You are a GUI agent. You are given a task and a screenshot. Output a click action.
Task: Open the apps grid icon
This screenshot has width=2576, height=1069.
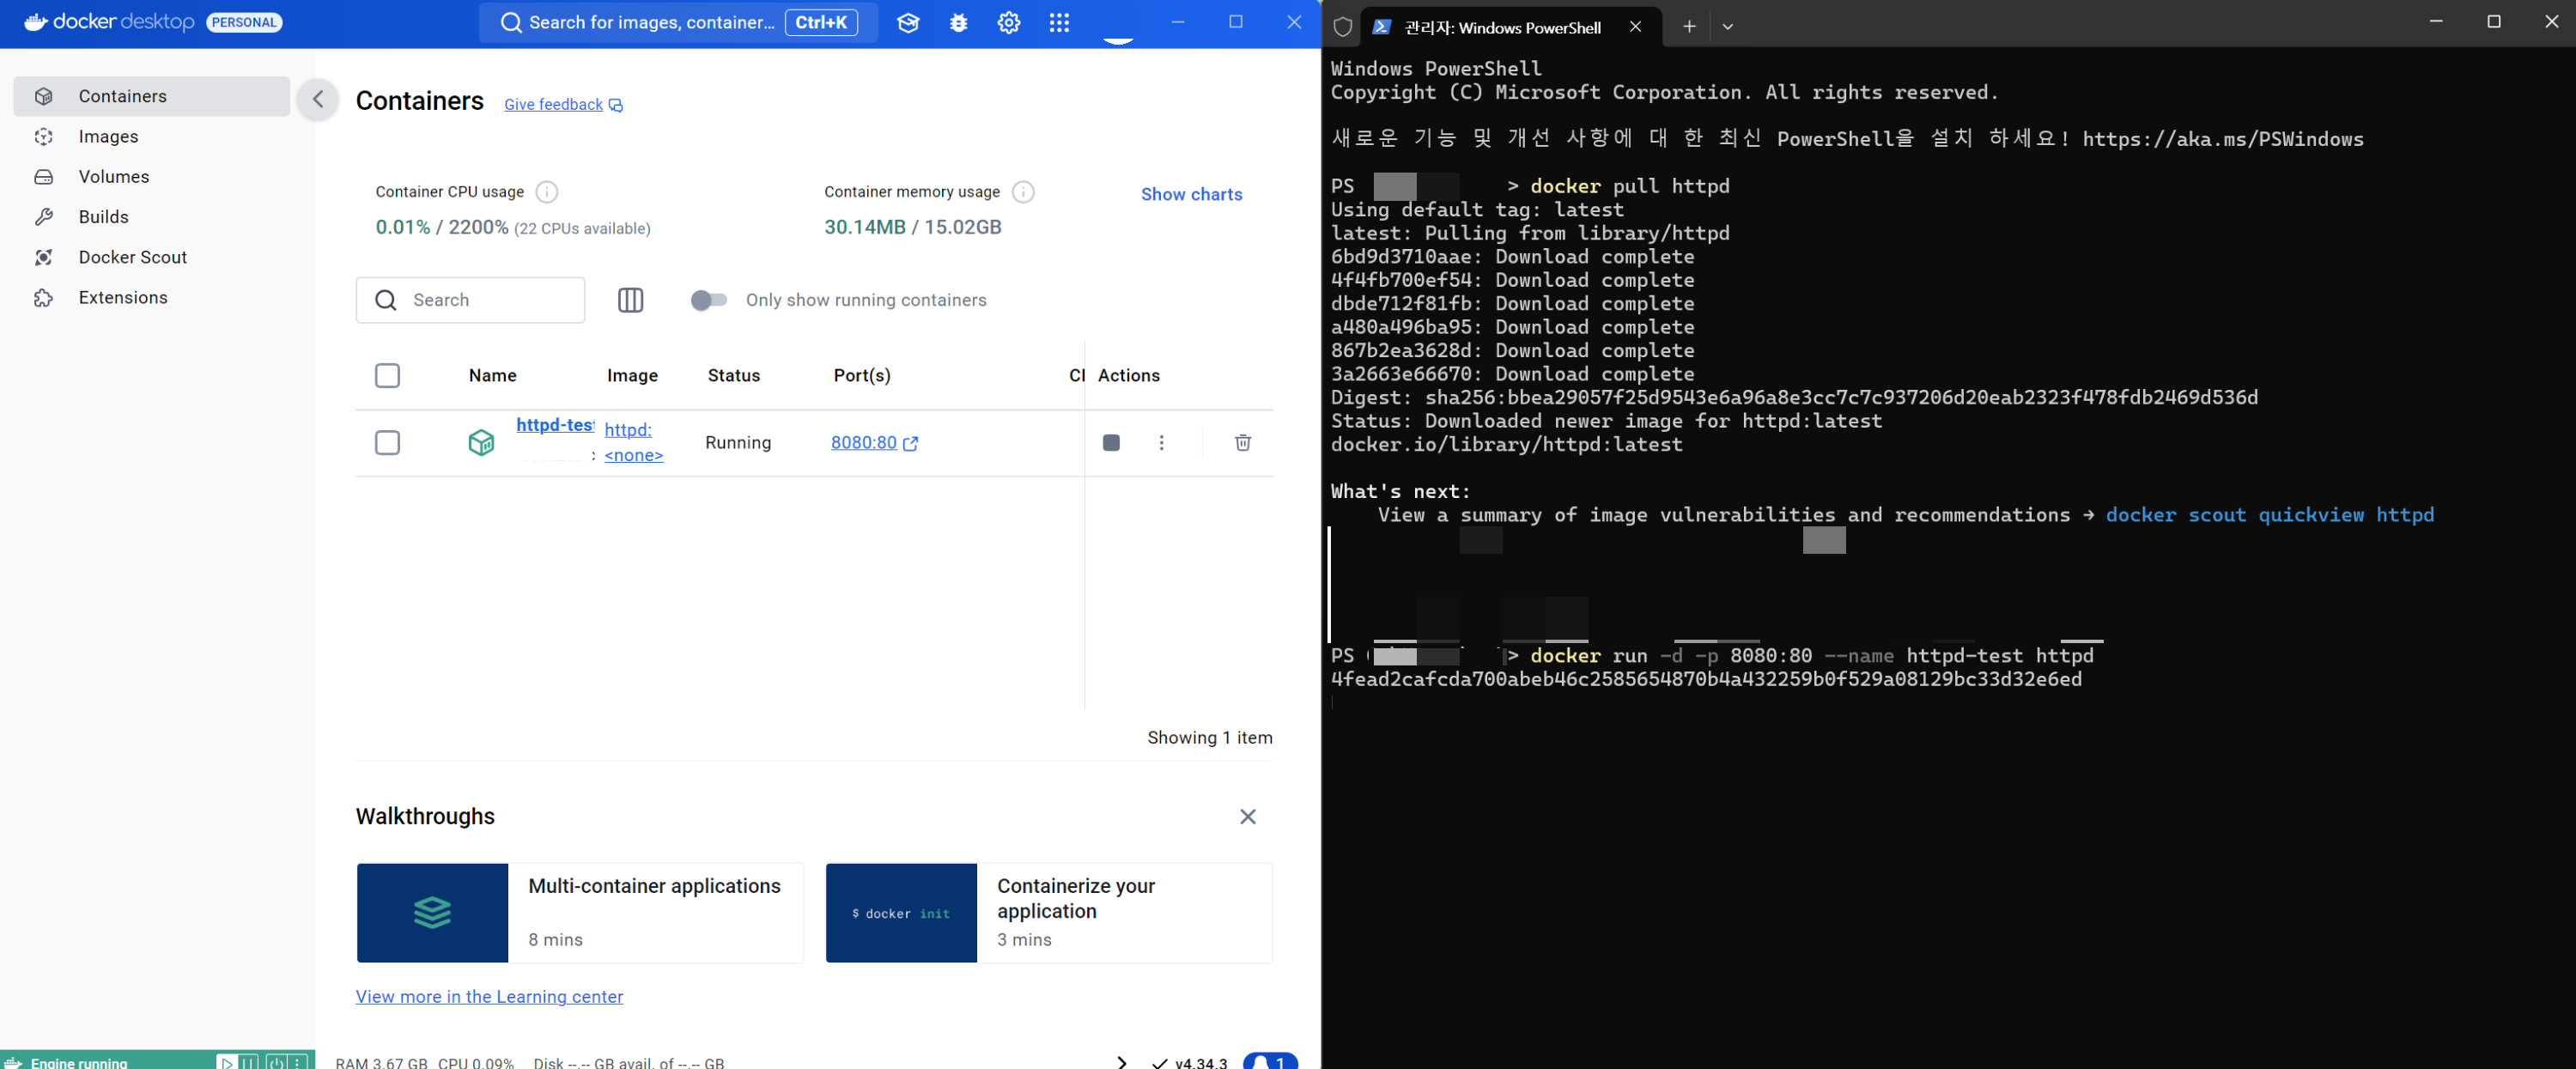[x=1059, y=22]
